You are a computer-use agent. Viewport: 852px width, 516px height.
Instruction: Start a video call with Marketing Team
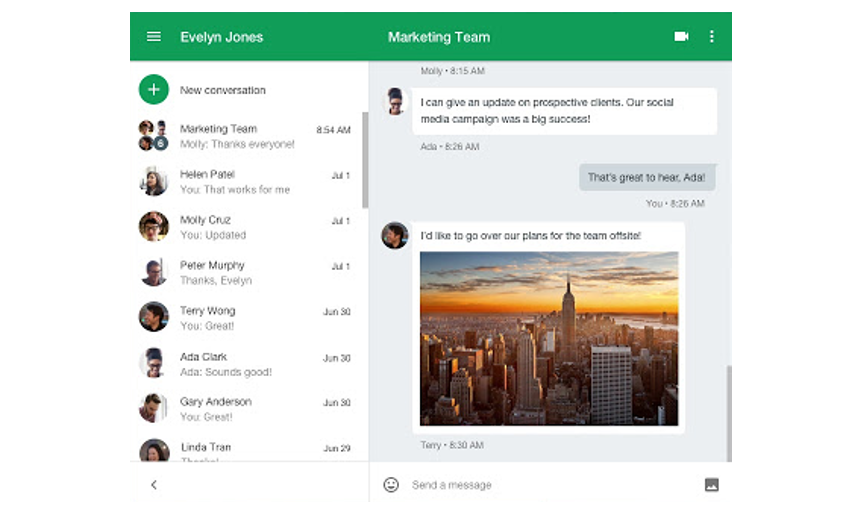pyautogui.click(x=681, y=36)
